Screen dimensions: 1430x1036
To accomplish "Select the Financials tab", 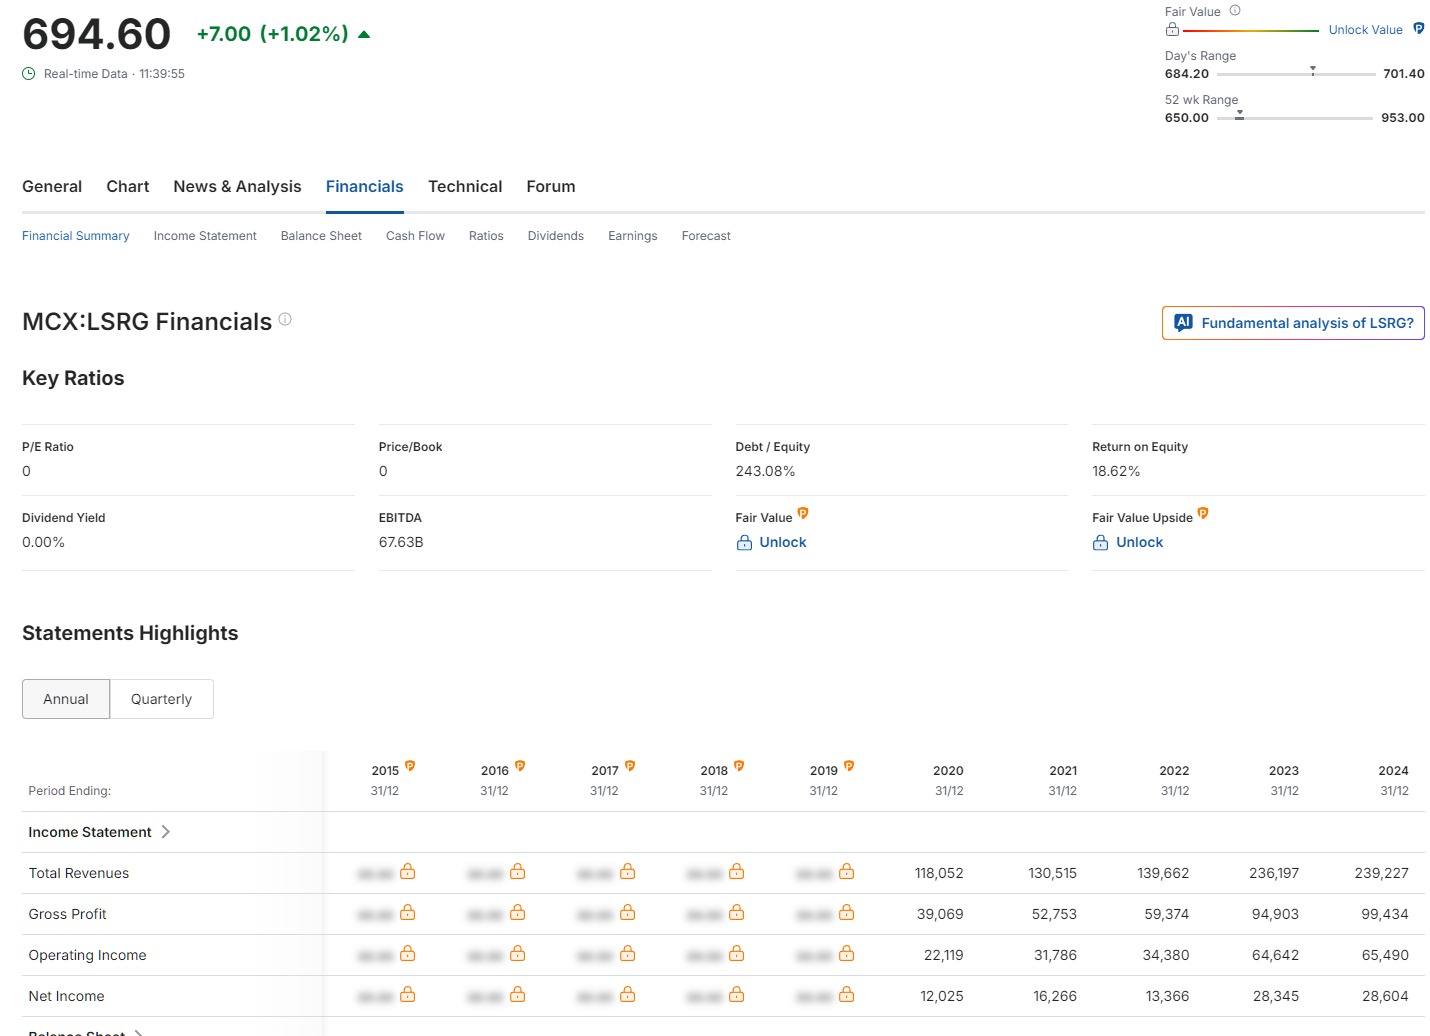I will click(x=365, y=186).
